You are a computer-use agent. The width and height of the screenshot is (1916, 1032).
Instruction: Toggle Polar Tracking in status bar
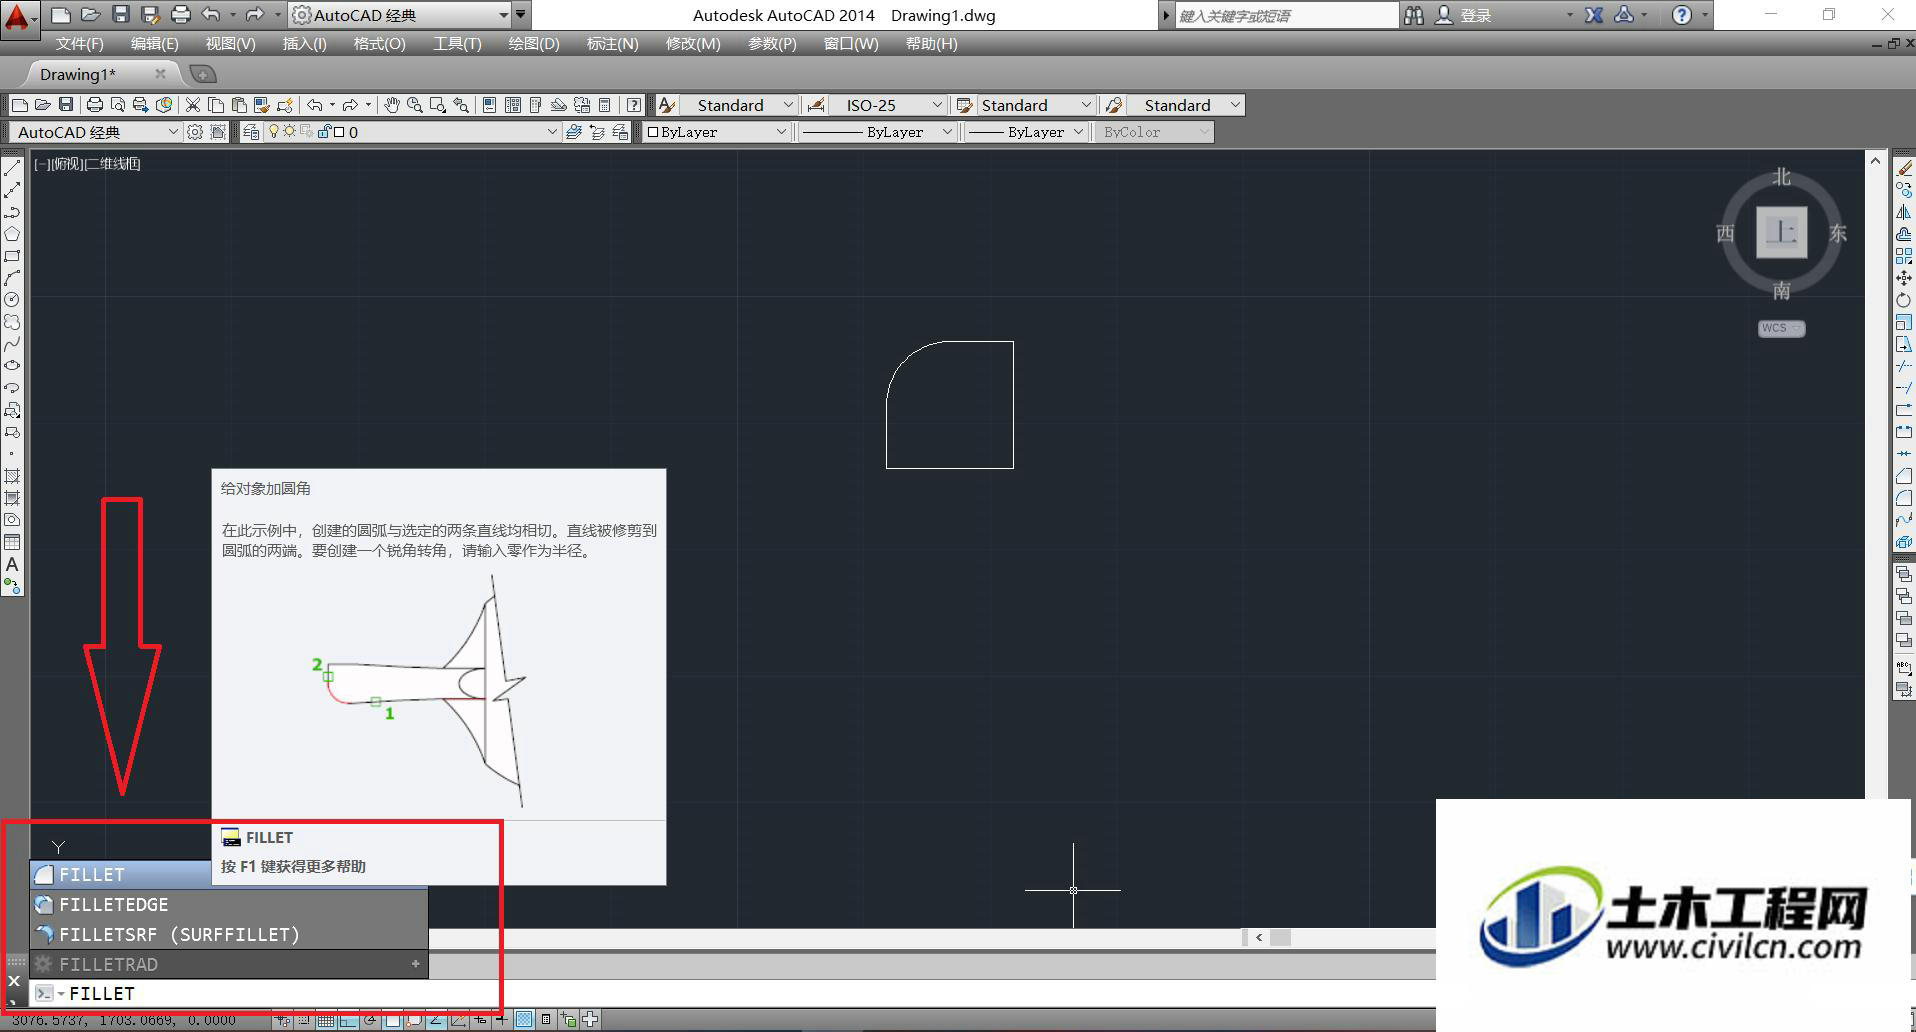pyautogui.click(x=370, y=1020)
